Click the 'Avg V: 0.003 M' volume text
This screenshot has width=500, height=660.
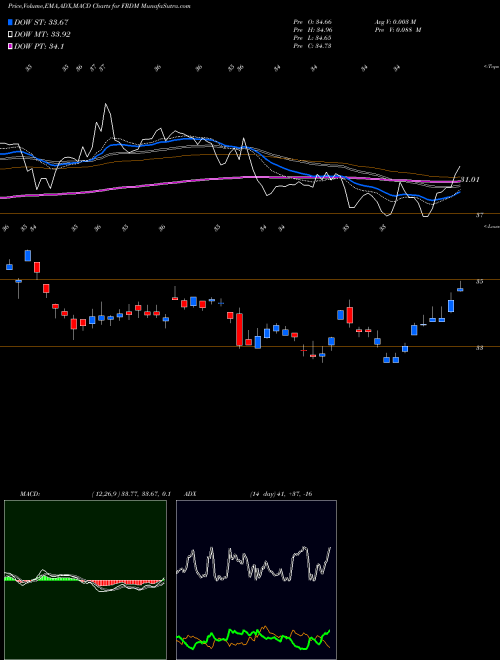coord(395,21)
